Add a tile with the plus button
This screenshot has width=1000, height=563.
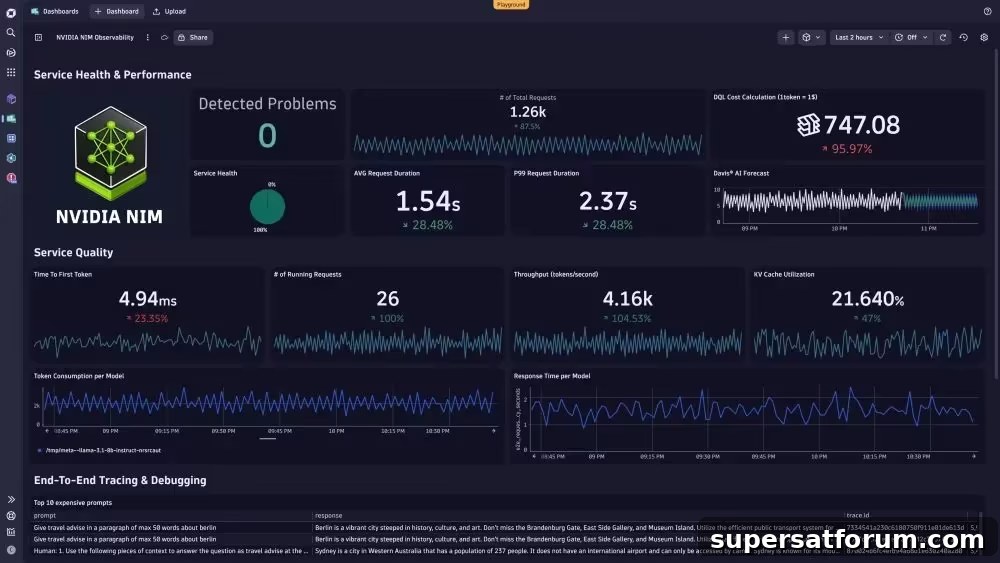(x=786, y=38)
